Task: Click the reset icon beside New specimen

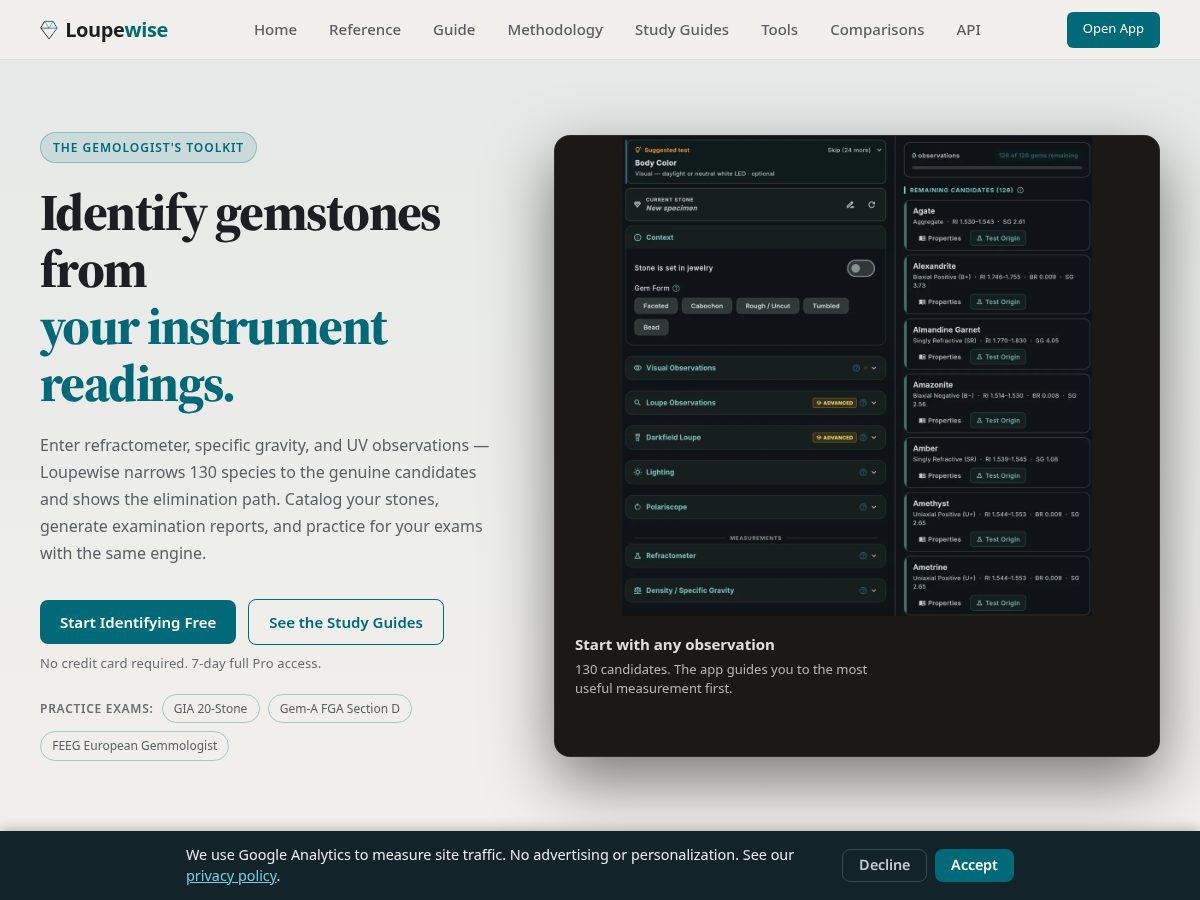Action: [x=871, y=205]
